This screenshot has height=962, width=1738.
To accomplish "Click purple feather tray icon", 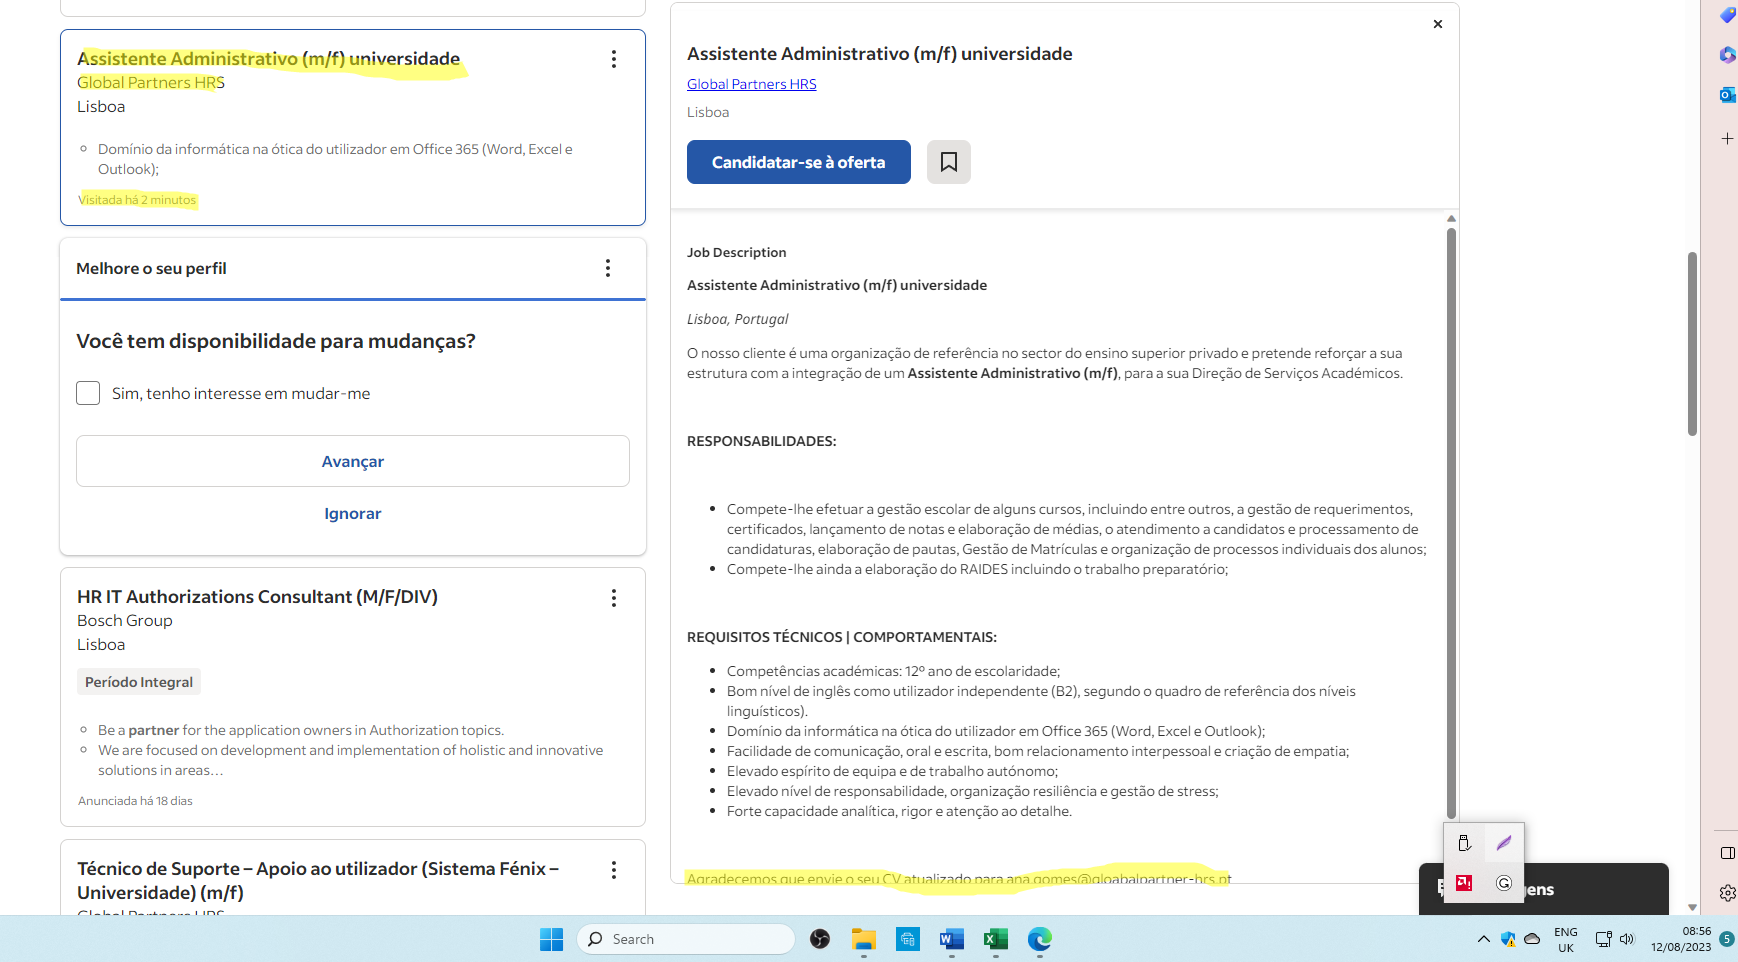I will point(1504,843).
